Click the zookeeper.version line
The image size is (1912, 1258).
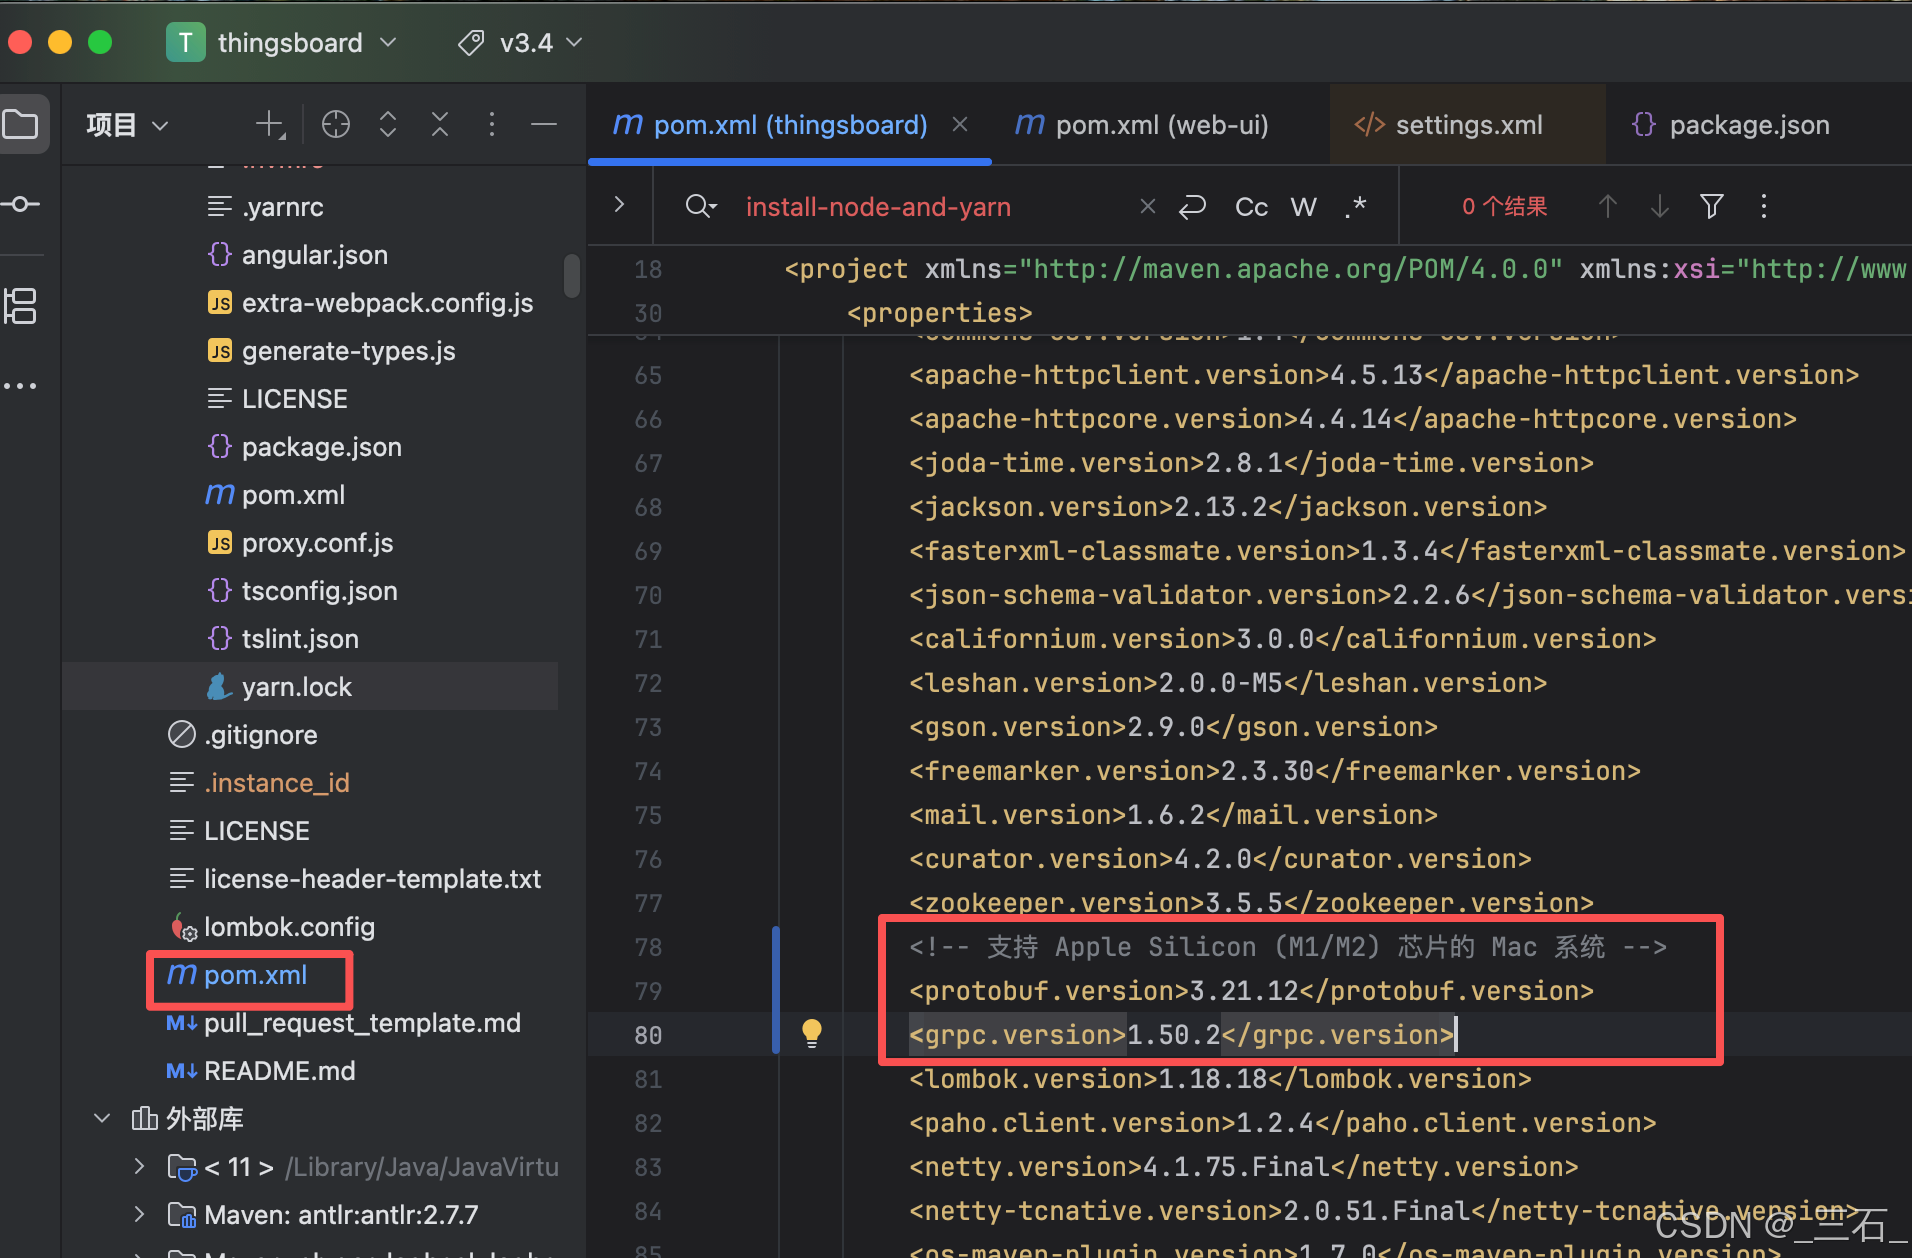pyautogui.click(x=1251, y=903)
